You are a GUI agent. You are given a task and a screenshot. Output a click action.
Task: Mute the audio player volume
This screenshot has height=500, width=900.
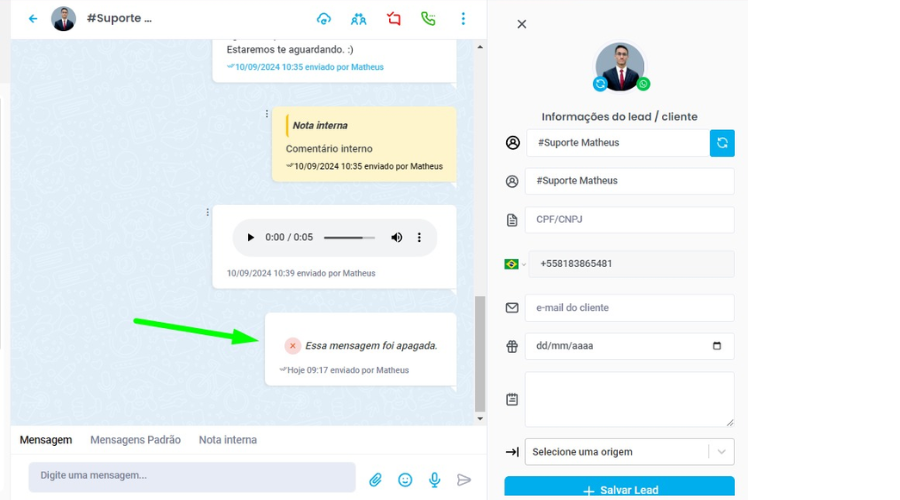tap(397, 238)
